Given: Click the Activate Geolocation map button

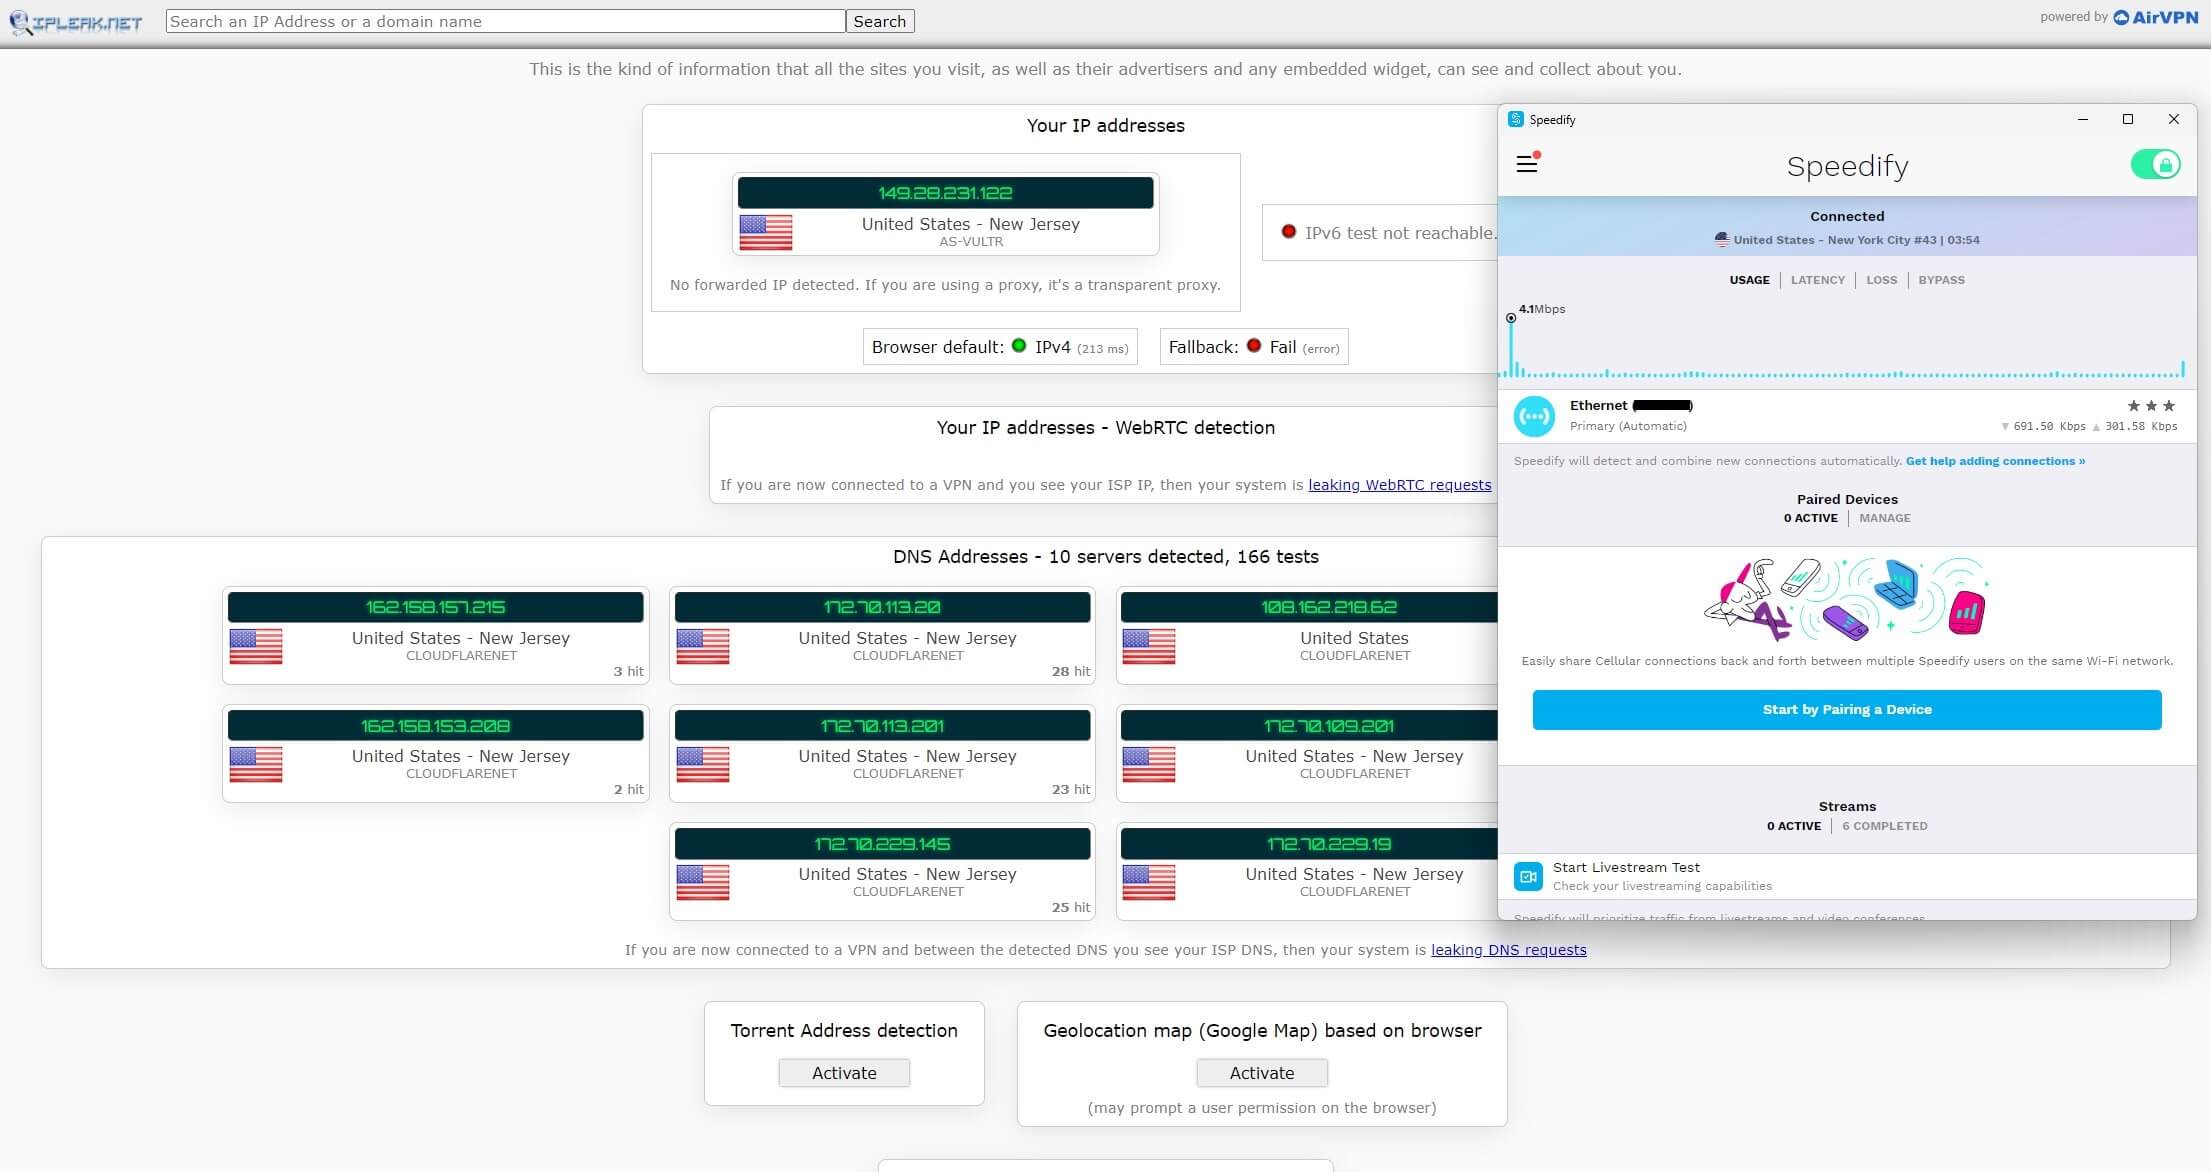Looking at the screenshot, I should (x=1263, y=1073).
